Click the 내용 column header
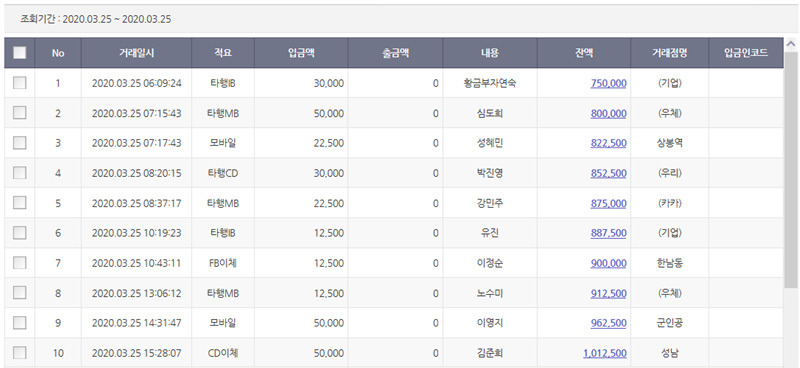 pyautogui.click(x=490, y=53)
